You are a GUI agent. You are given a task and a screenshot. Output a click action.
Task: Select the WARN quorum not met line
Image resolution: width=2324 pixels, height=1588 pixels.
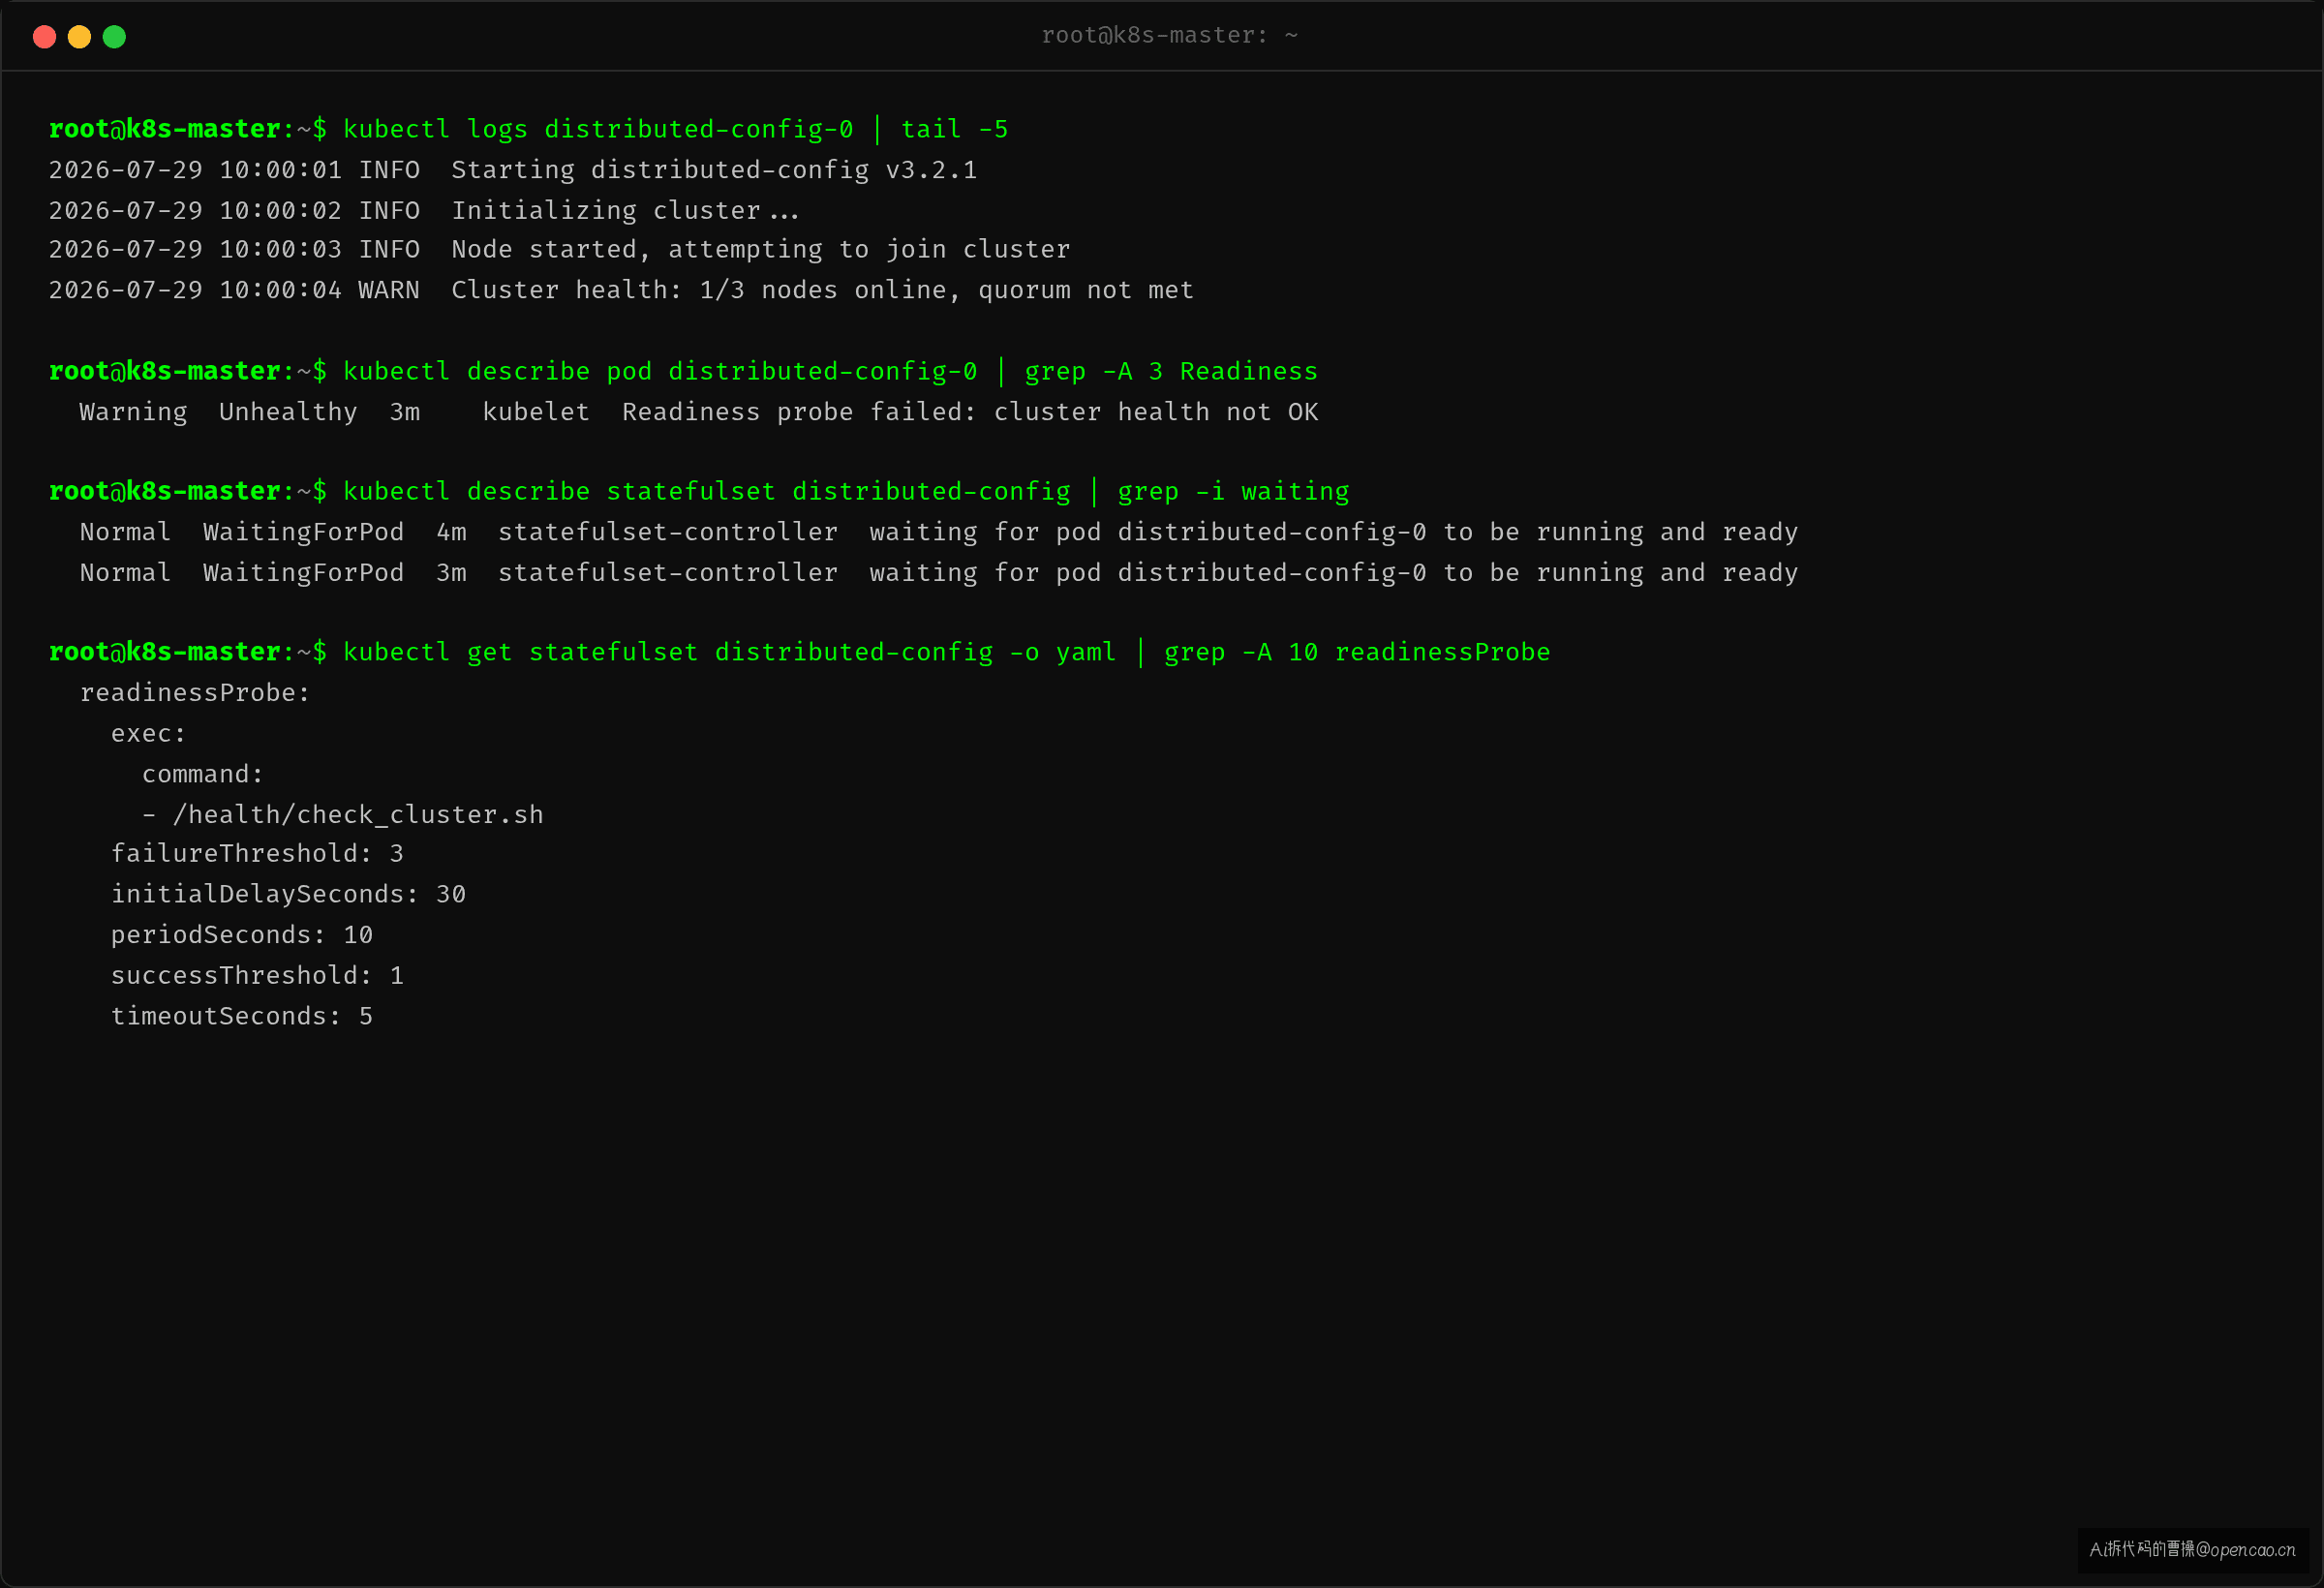point(621,290)
